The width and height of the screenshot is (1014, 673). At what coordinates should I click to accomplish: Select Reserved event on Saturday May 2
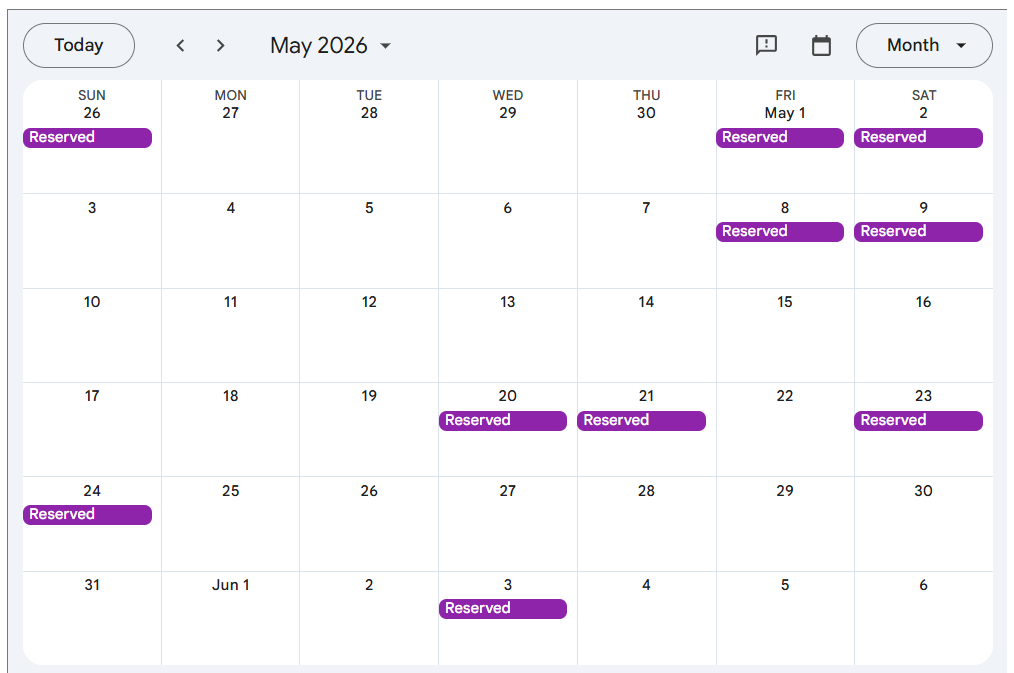pyautogui.click(x=918, y=138)
